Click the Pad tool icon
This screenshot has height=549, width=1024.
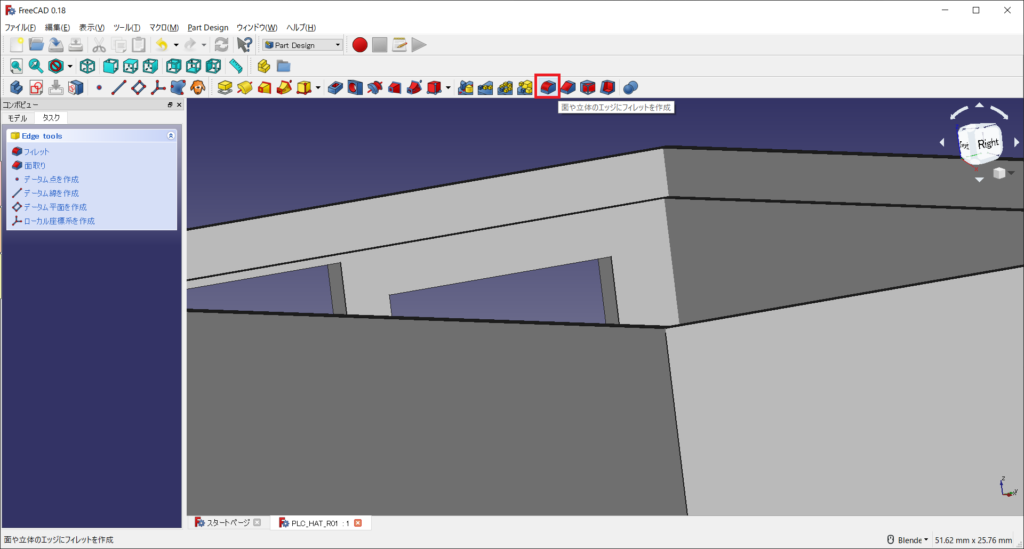226,88
